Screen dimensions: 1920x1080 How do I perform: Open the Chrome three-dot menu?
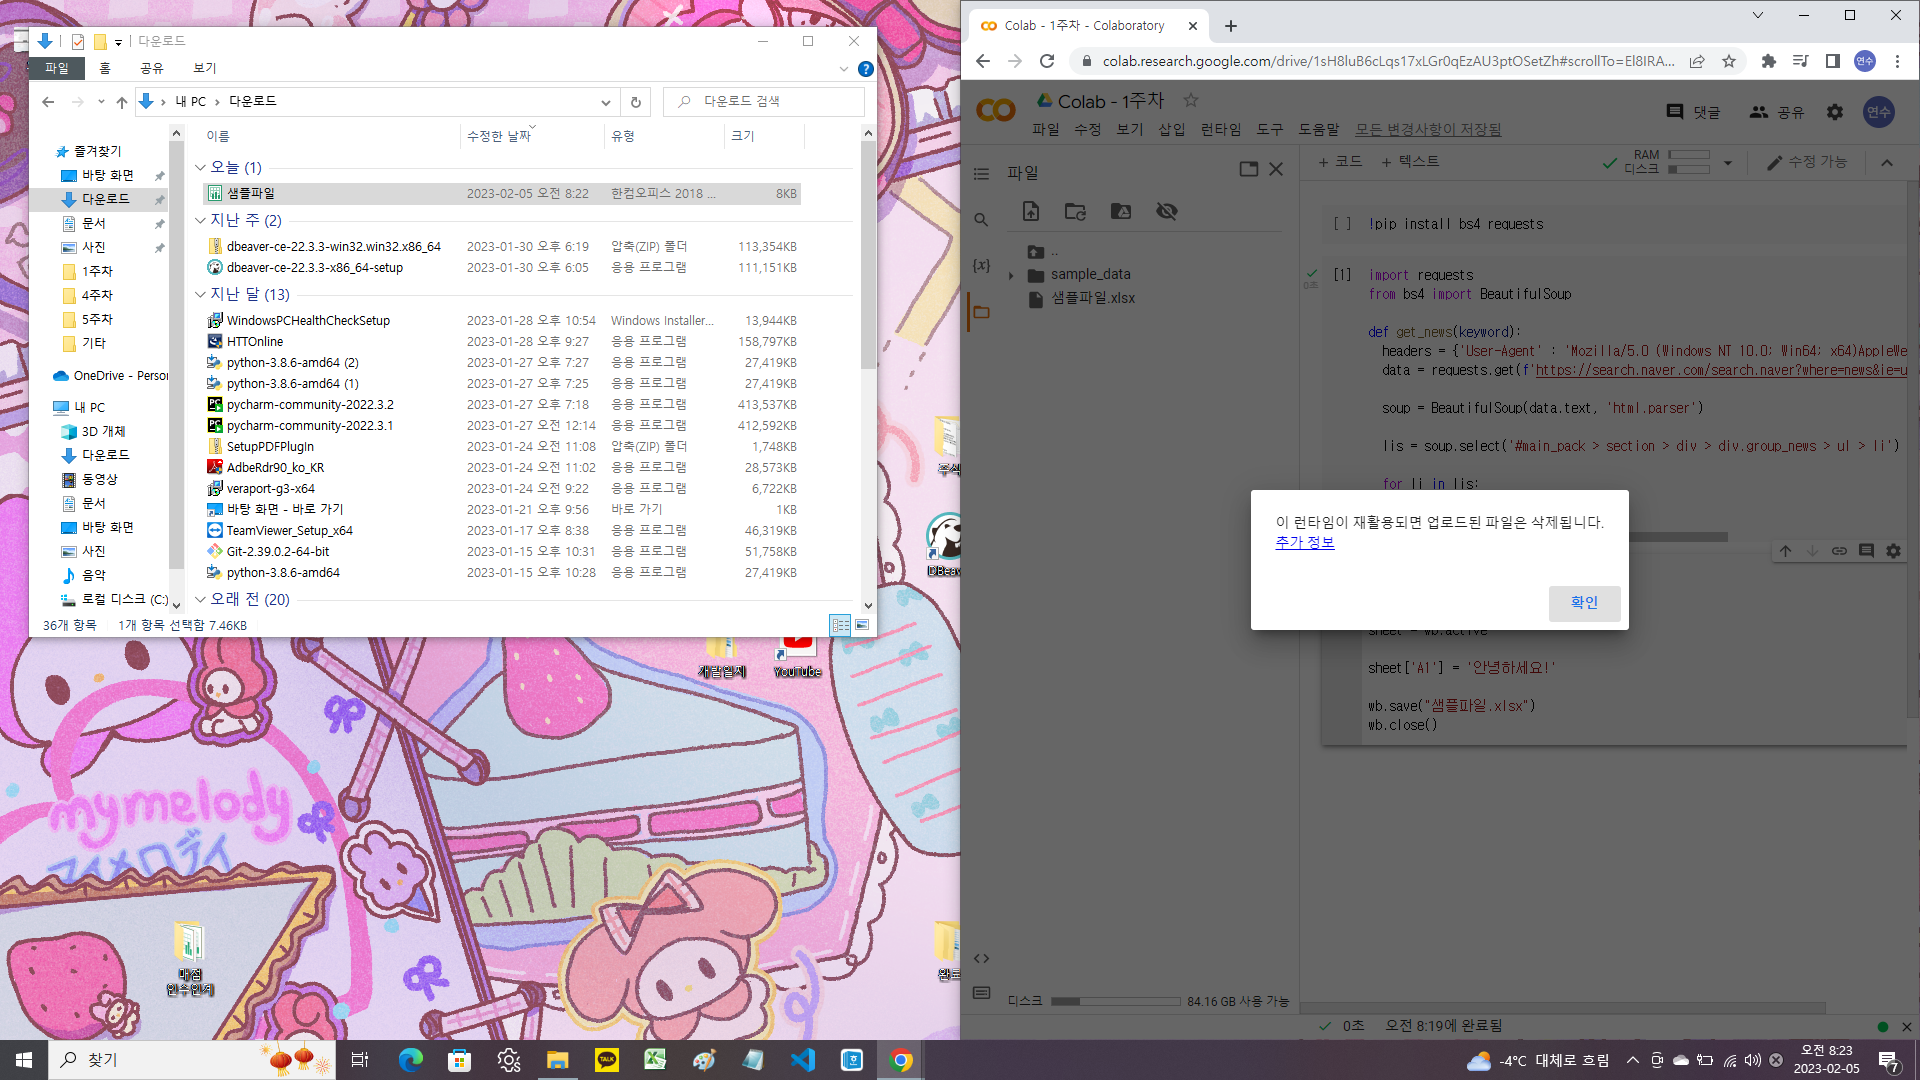(1897, 61)
